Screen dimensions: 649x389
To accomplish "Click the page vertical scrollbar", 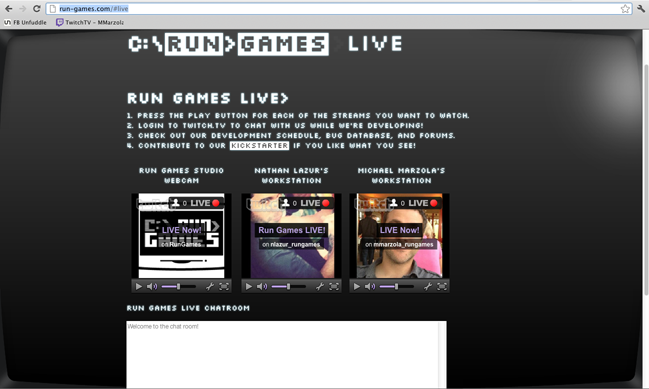I will point(646,180).
